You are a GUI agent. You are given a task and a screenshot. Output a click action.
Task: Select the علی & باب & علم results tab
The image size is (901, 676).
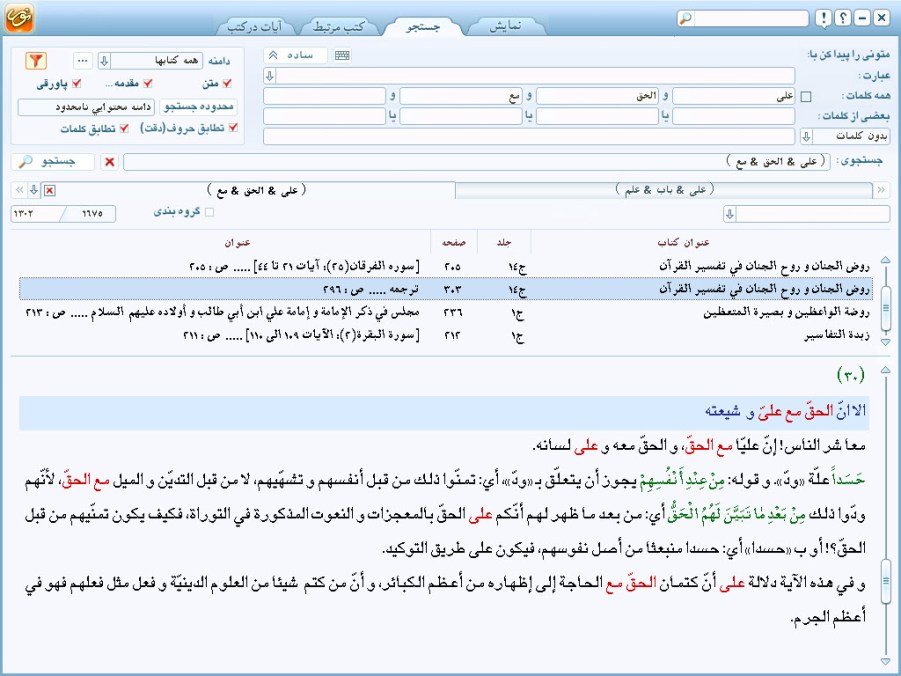[x=664, y=190]
